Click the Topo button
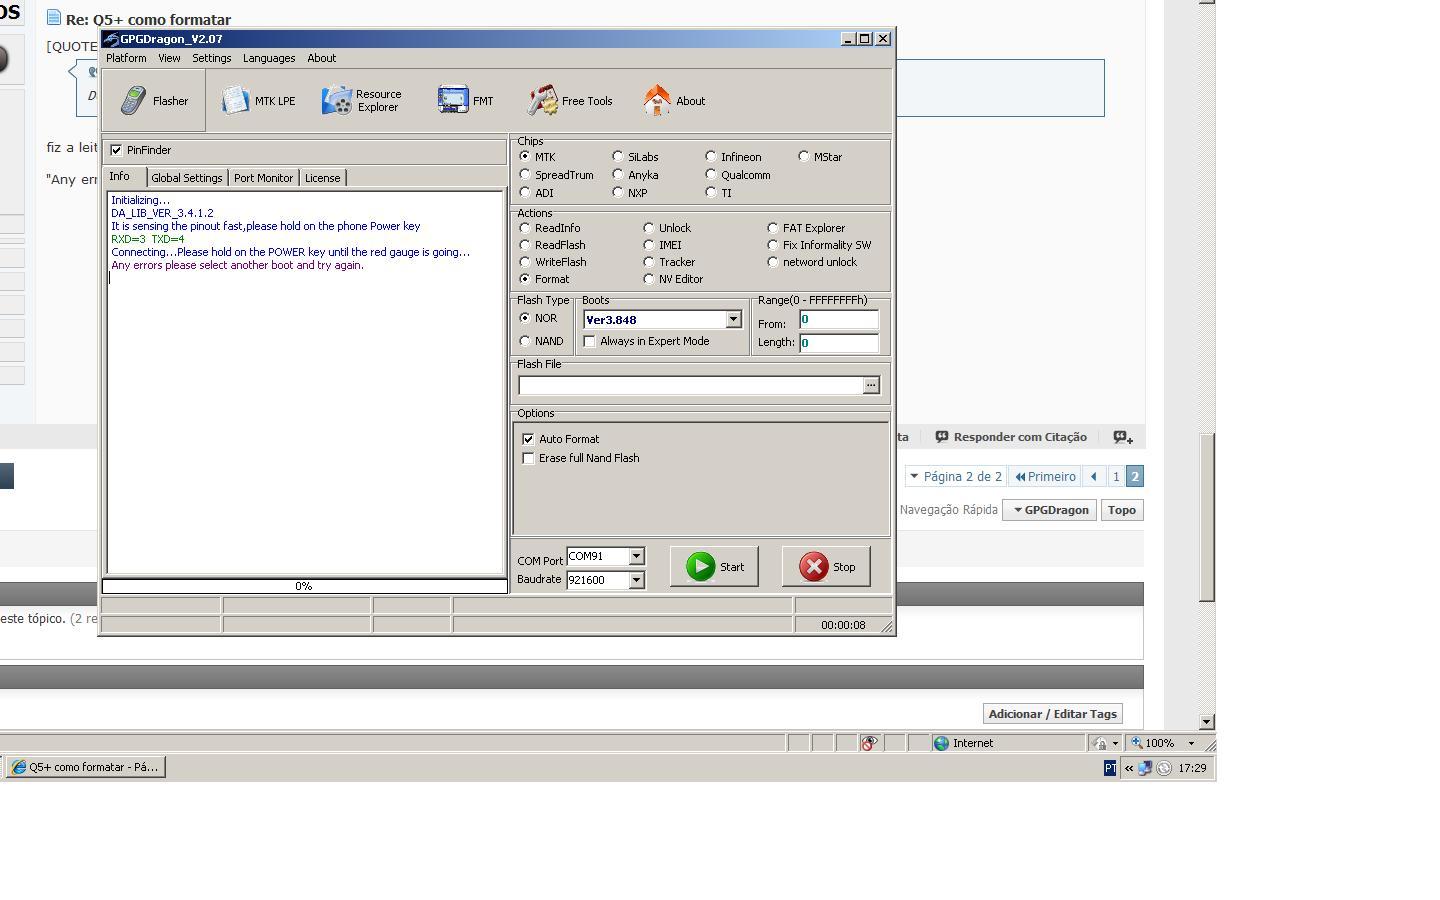Image resolution: width=1440 pixels, height=900 pixels. [1122, 510]
